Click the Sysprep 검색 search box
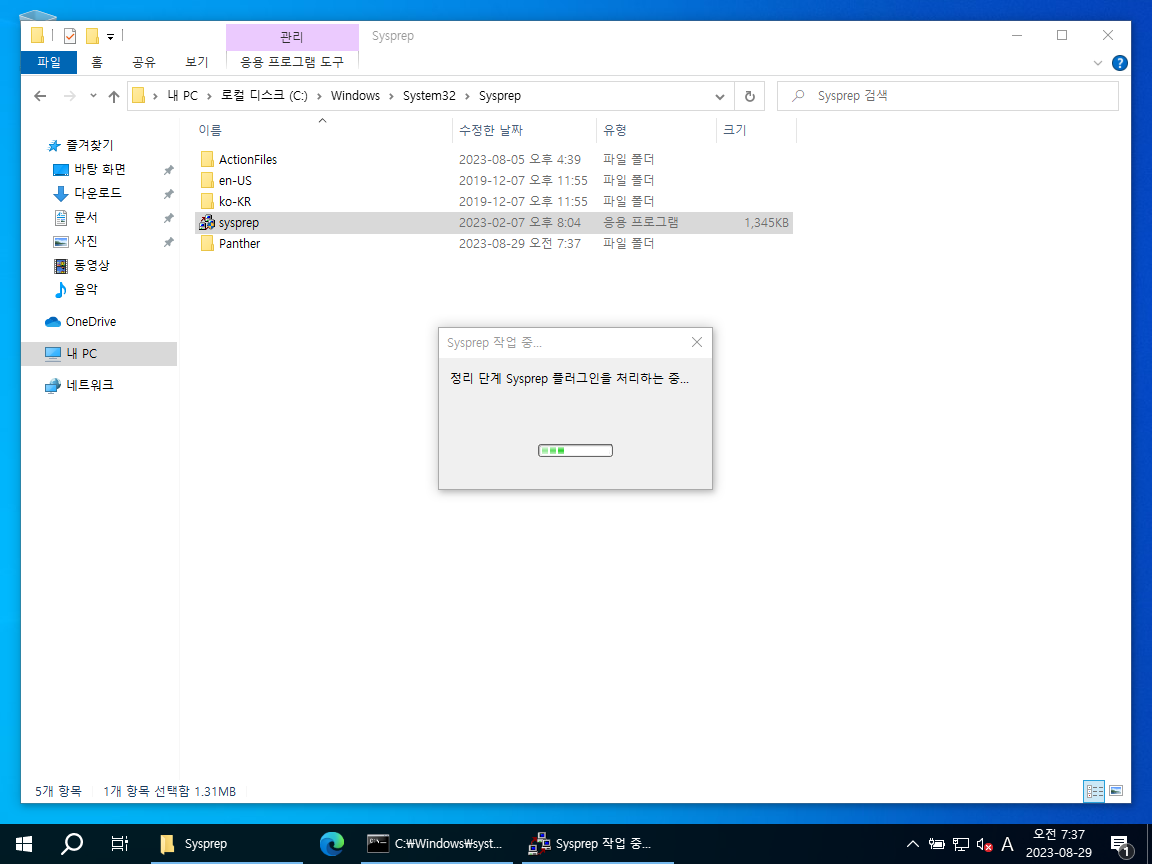 pos(948,96)
